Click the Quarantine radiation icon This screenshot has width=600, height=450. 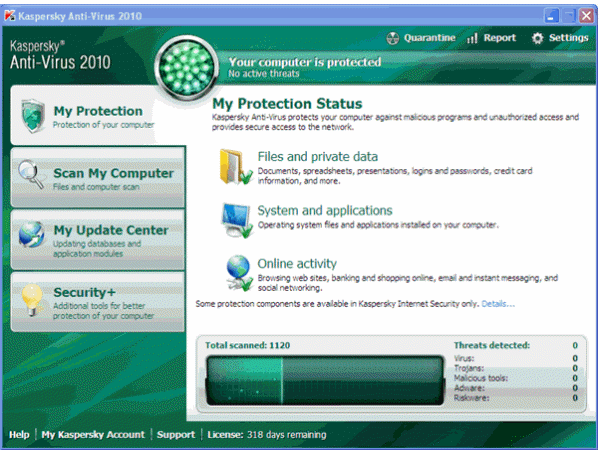(x=393, y=38)
